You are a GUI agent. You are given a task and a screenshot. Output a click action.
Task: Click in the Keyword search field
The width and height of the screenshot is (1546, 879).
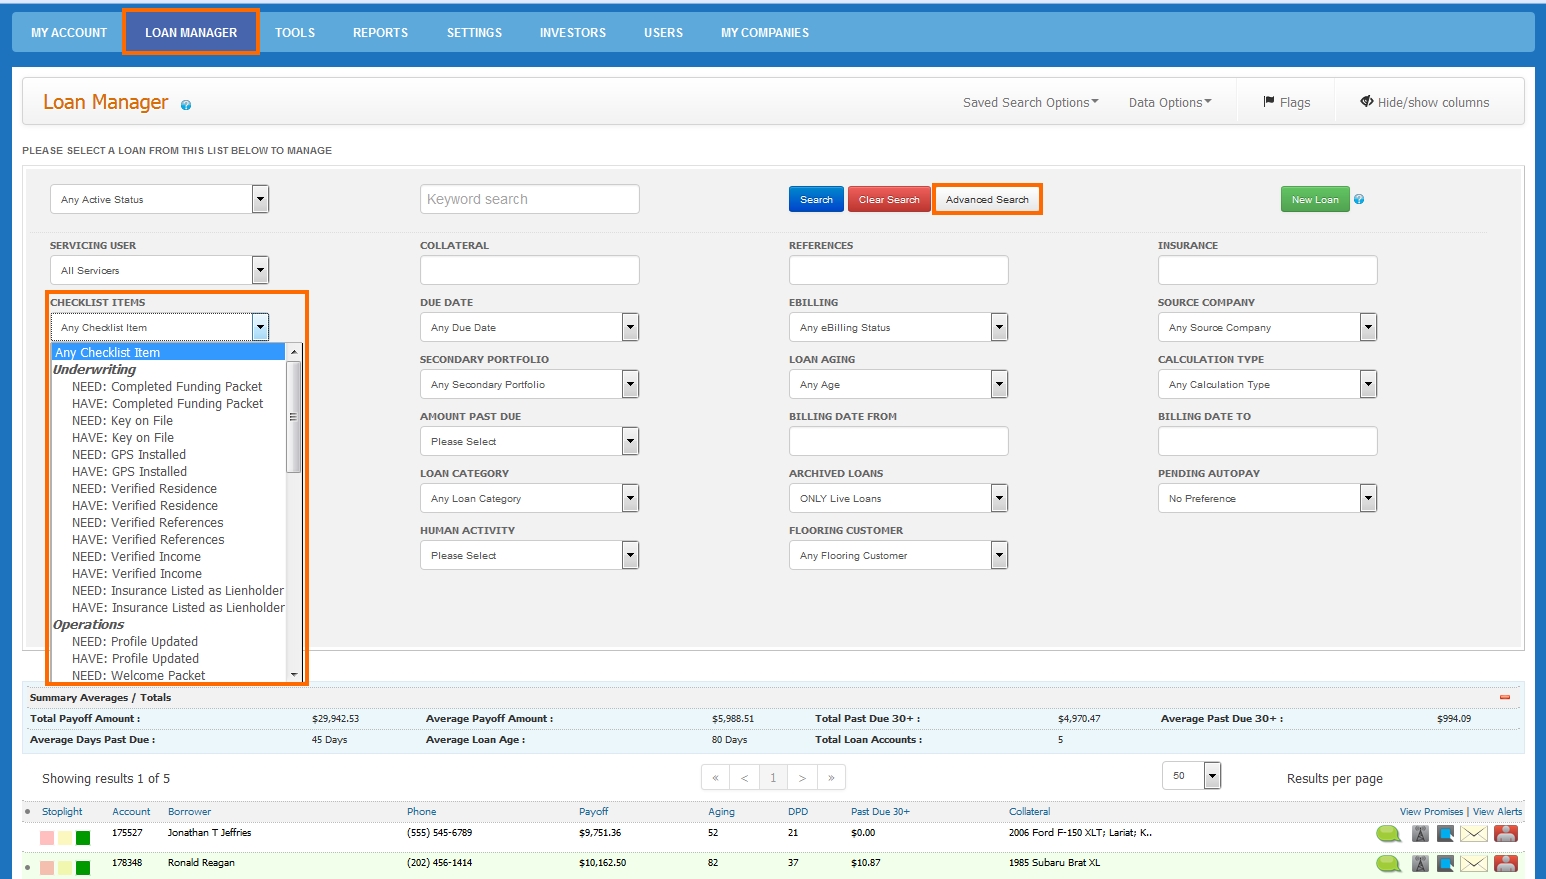tap(529, 199)
